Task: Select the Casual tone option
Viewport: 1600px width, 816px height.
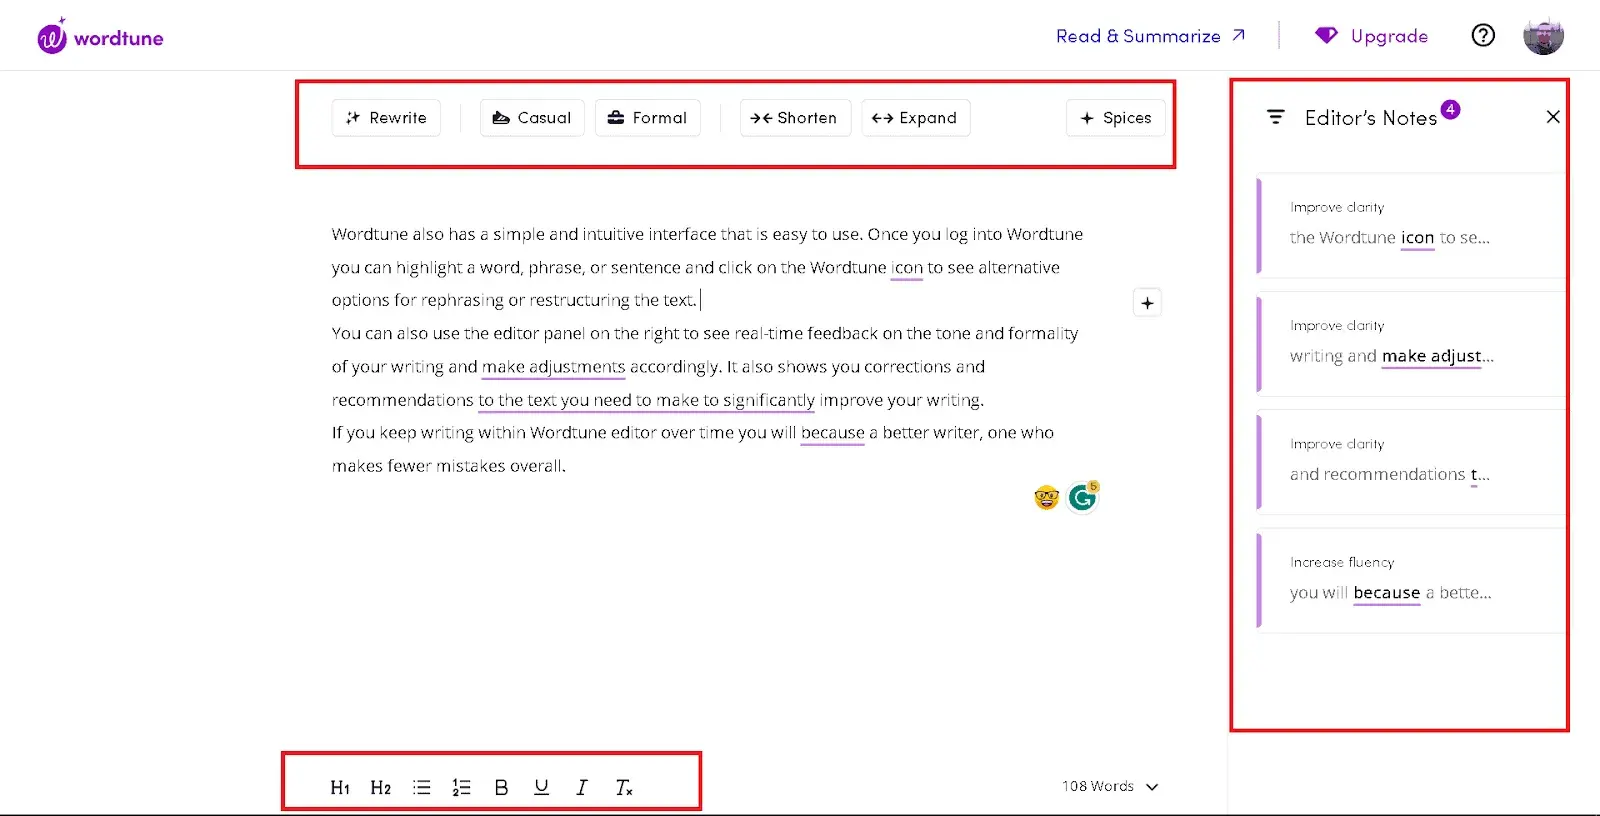Action: (532, 118)
